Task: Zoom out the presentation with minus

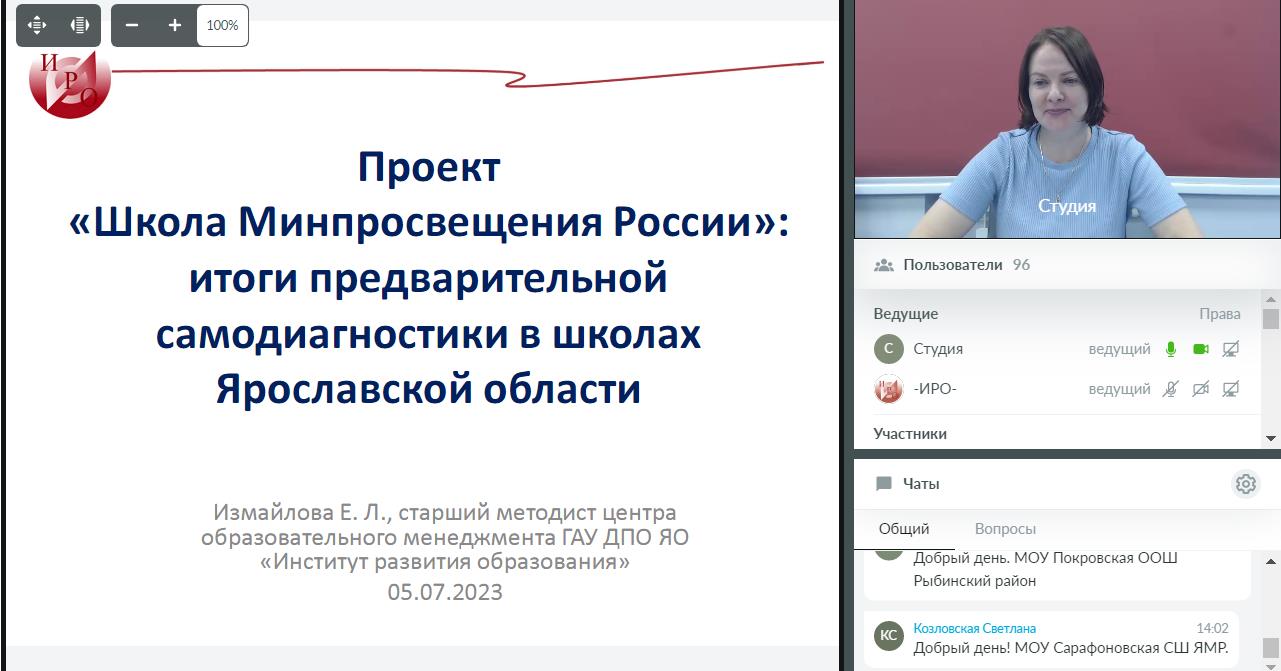Action: [132, 25]
